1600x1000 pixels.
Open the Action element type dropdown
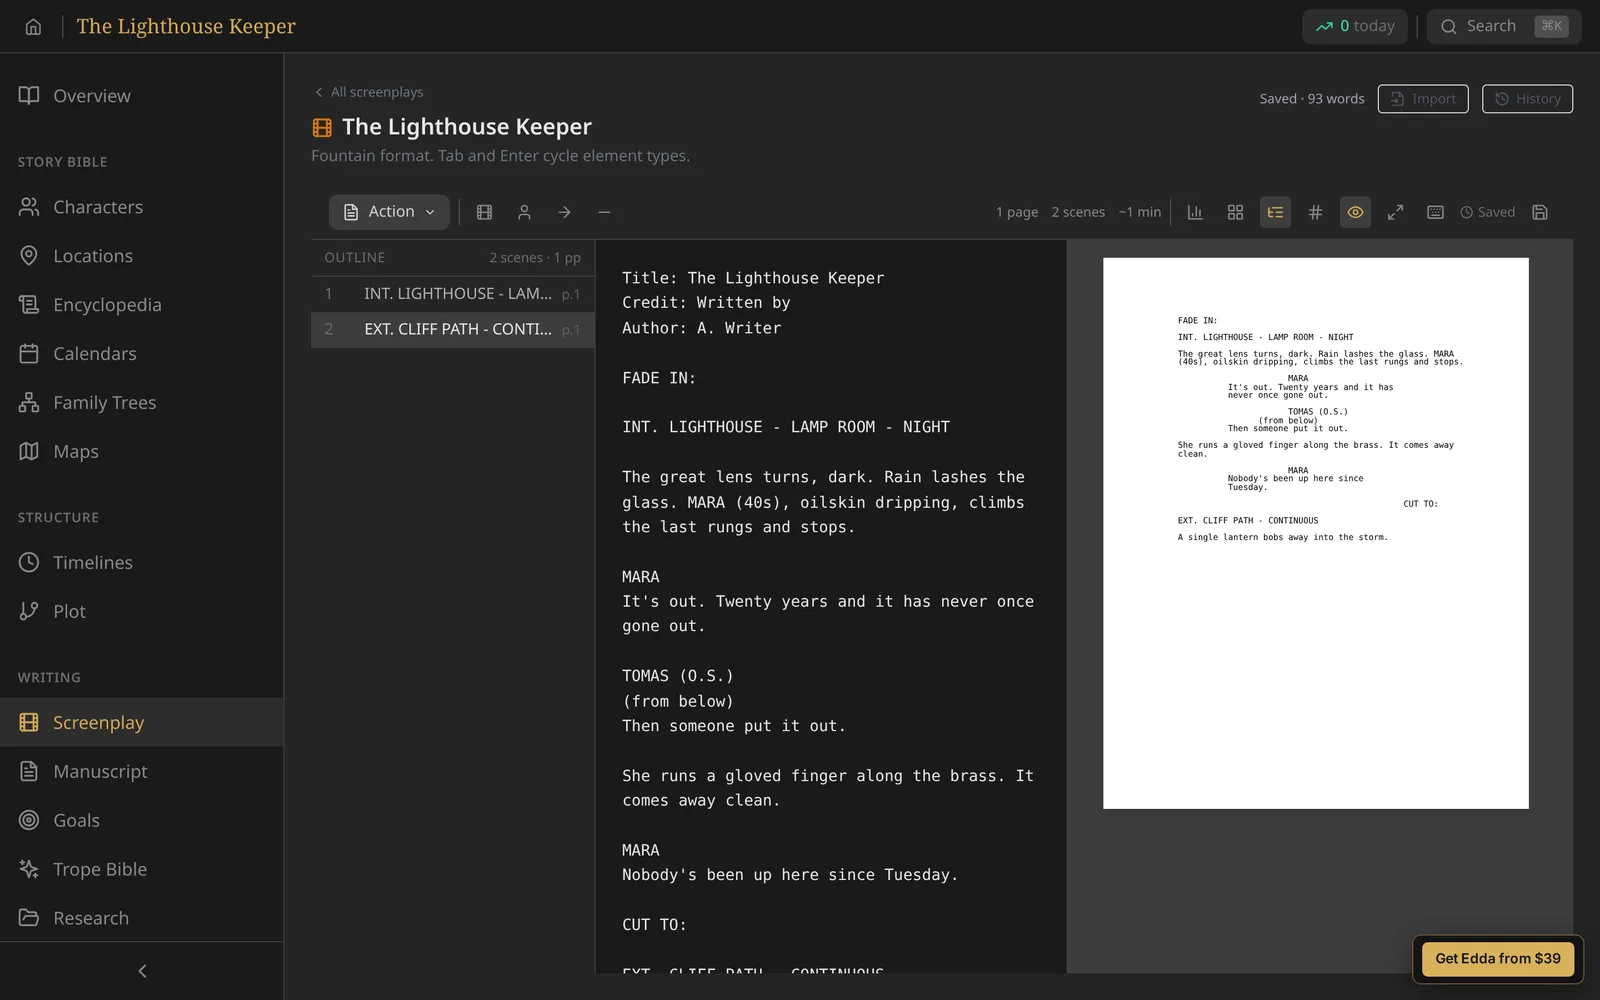click(x=389, y=212)
